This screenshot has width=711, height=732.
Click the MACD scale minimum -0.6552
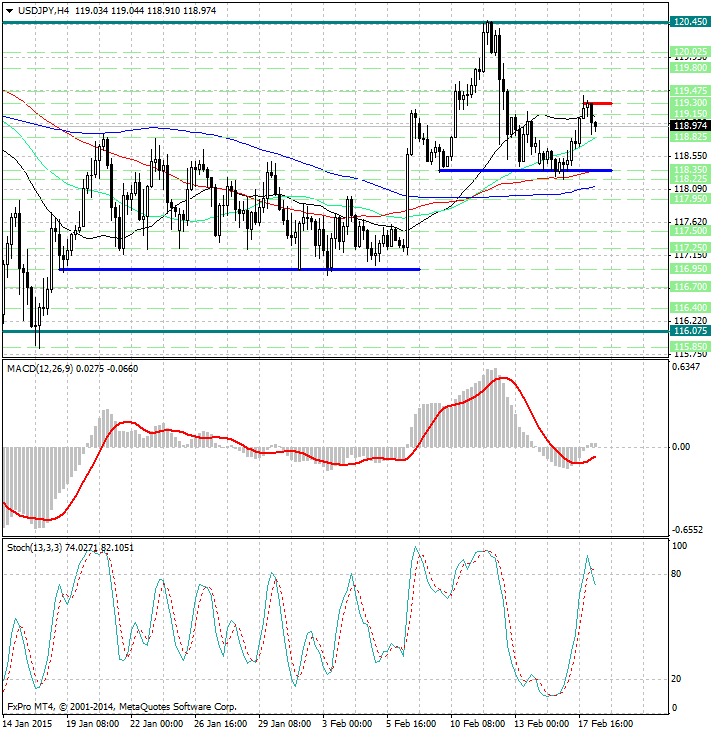click(x=687, y=530)
